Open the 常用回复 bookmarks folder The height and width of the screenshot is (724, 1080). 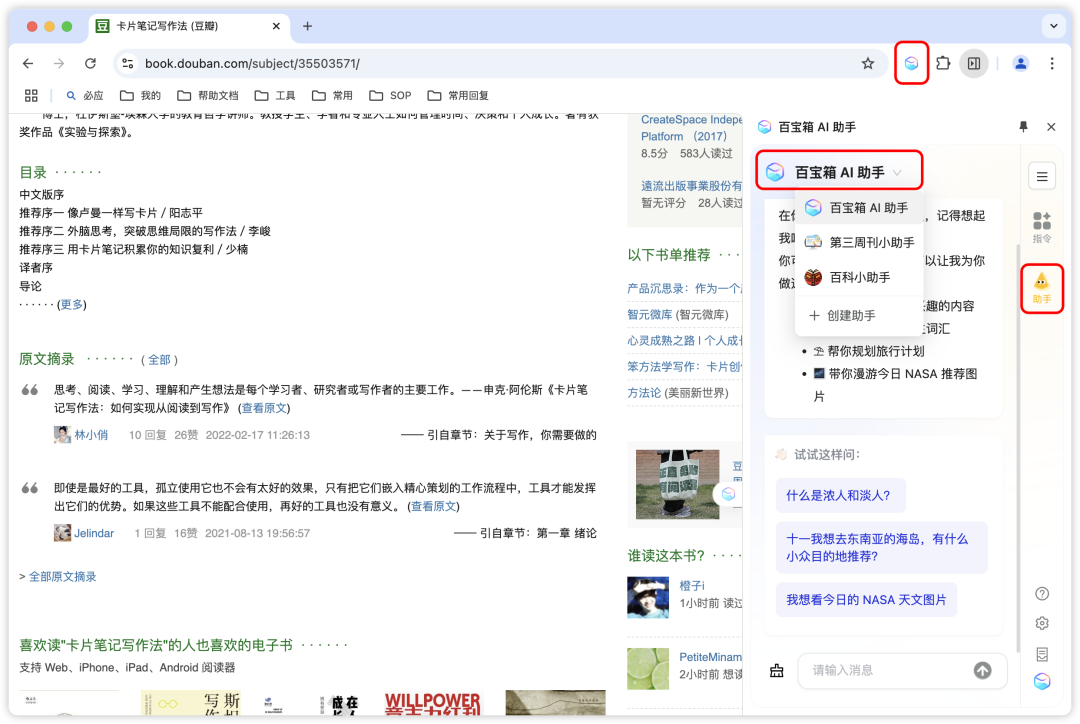click(458, 95)
